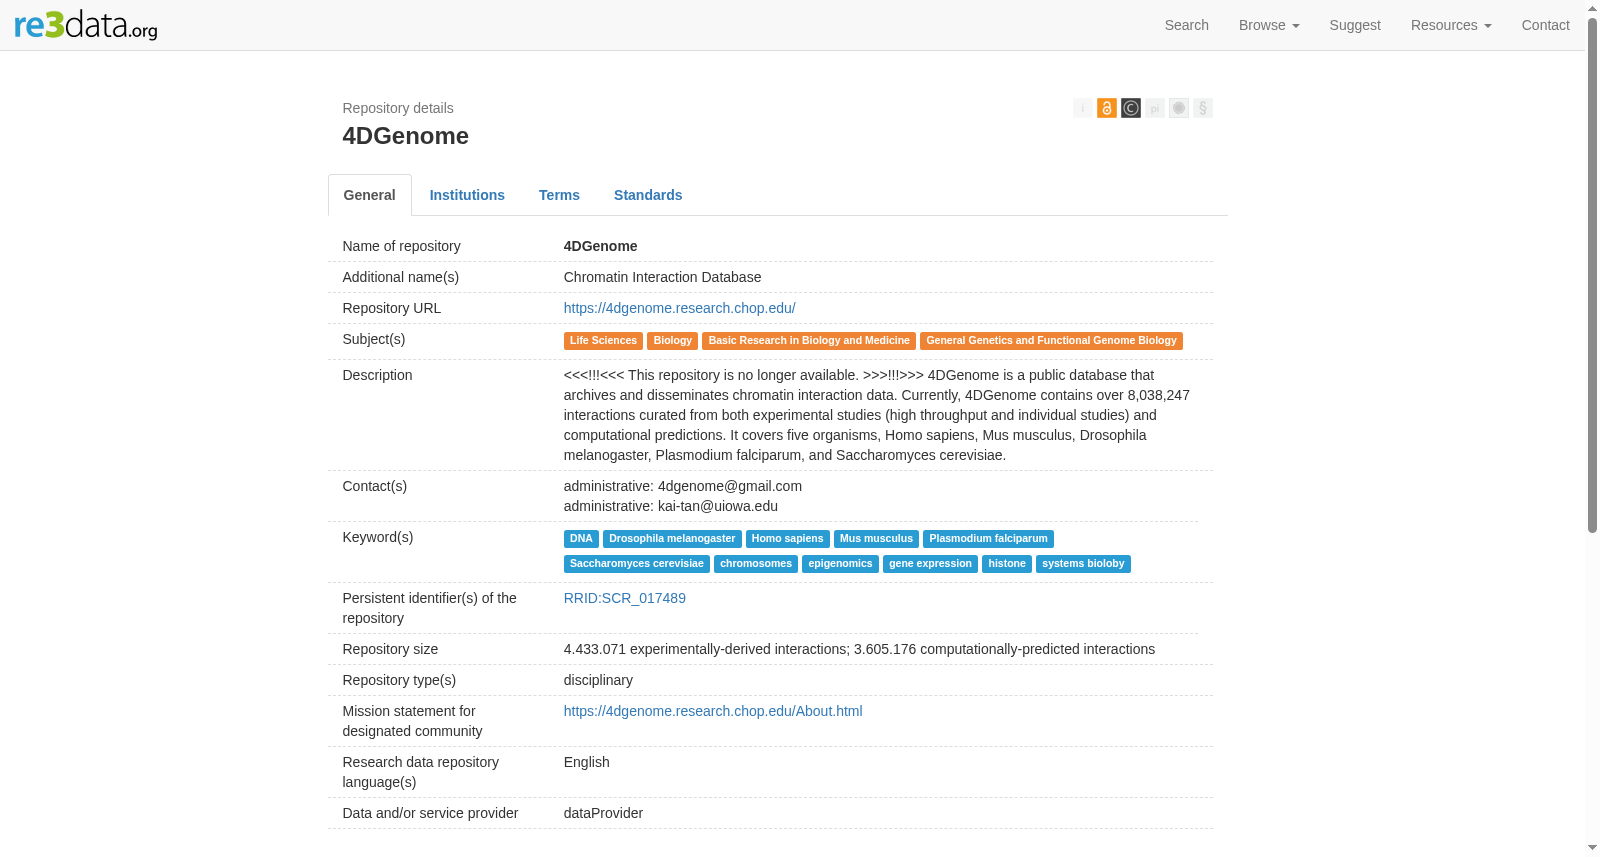Go to the Search page

(1187, 25)
